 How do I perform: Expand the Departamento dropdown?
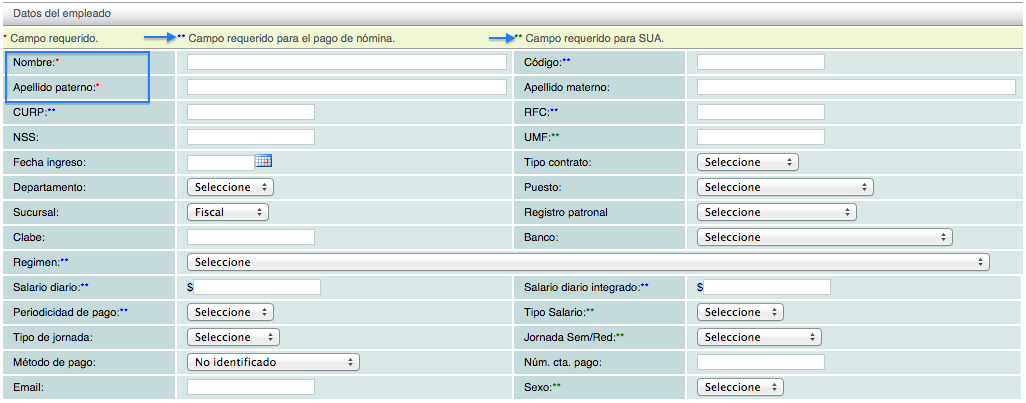230,187
